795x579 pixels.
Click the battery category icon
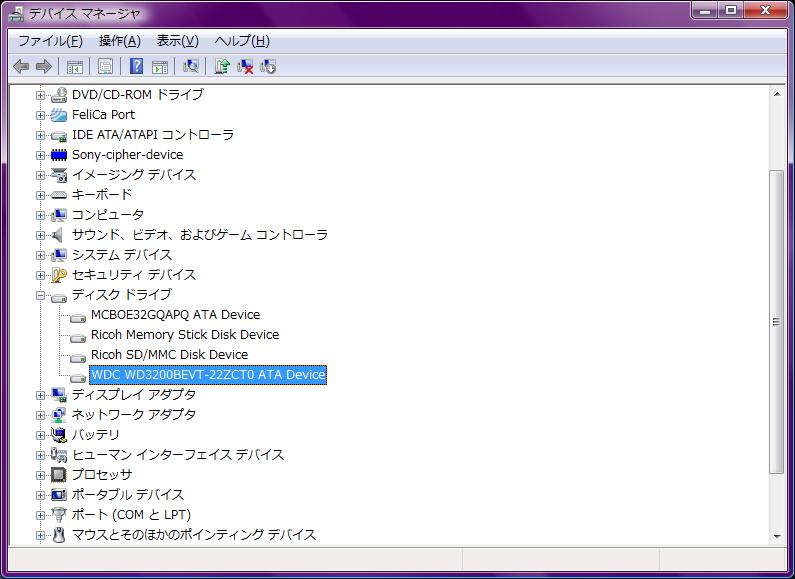coord(59,435)
